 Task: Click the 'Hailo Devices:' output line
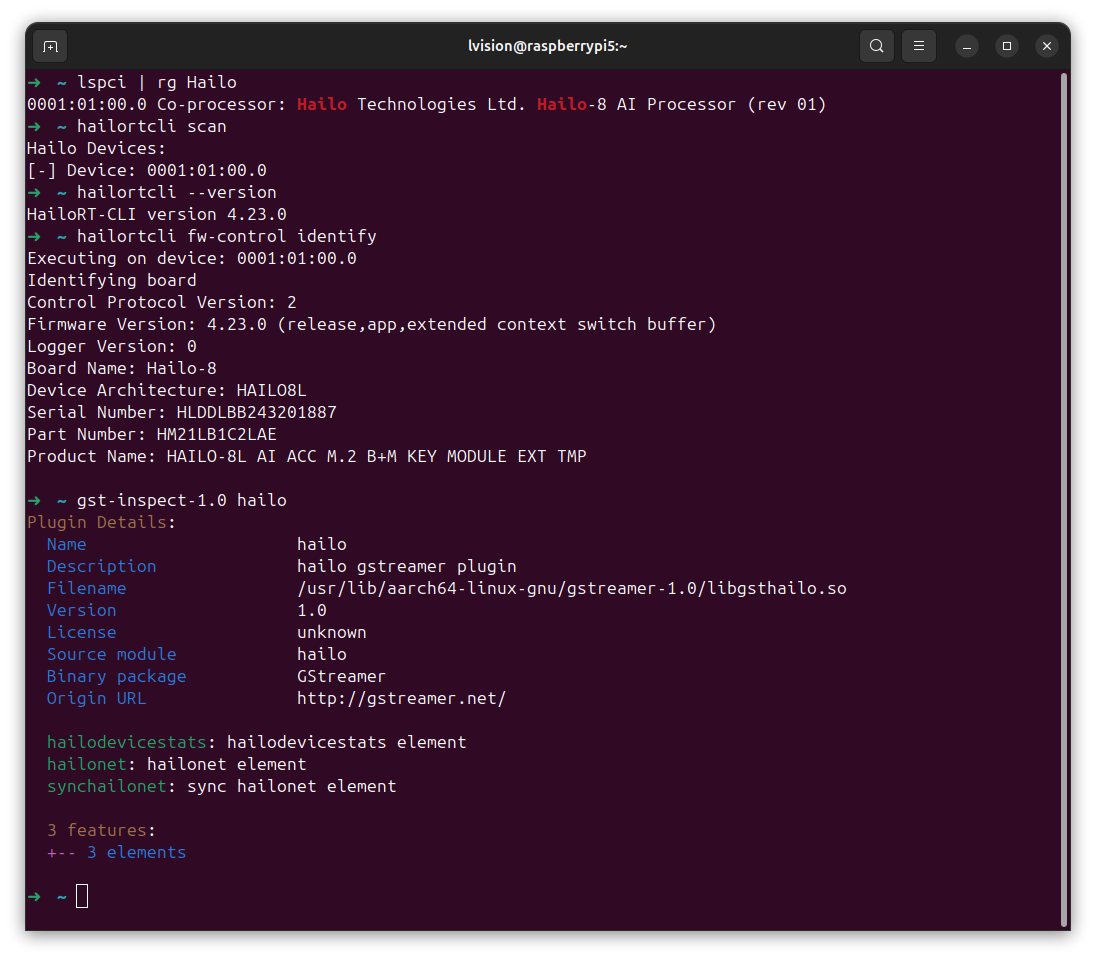(x=96, y=148)
